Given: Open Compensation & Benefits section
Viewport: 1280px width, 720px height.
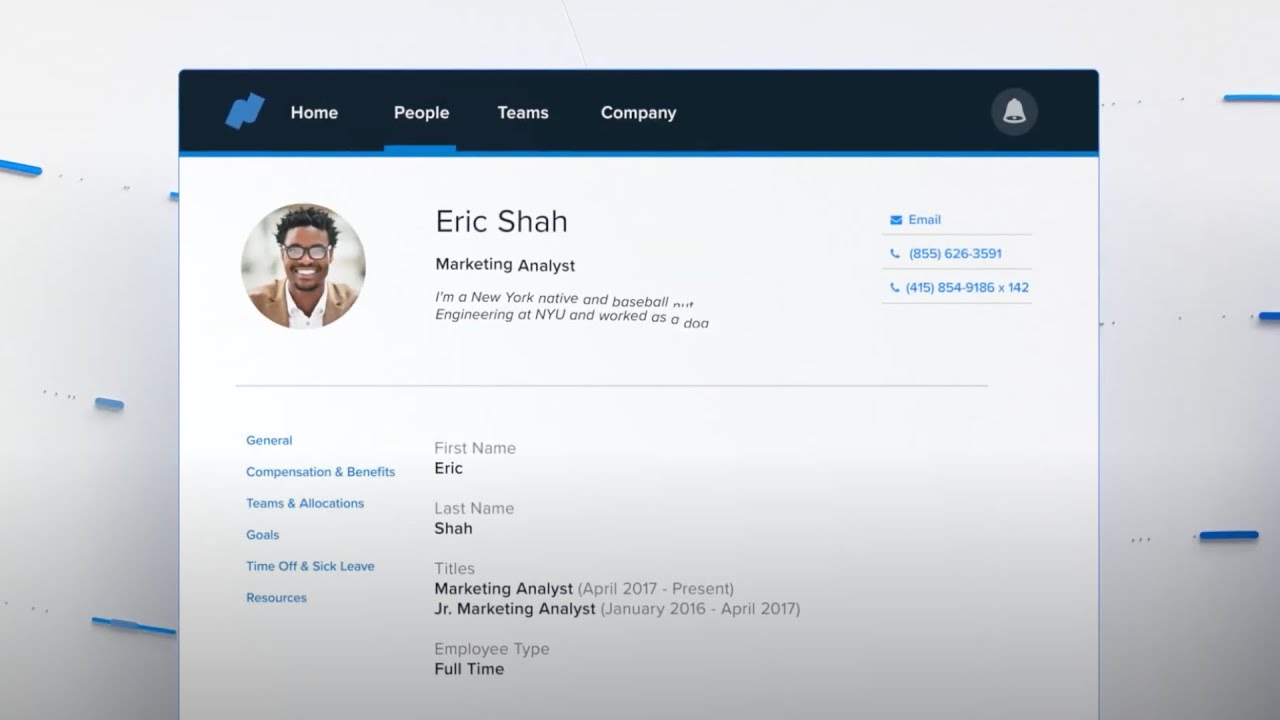Looking at the screenshot, I should pos(320,472).
